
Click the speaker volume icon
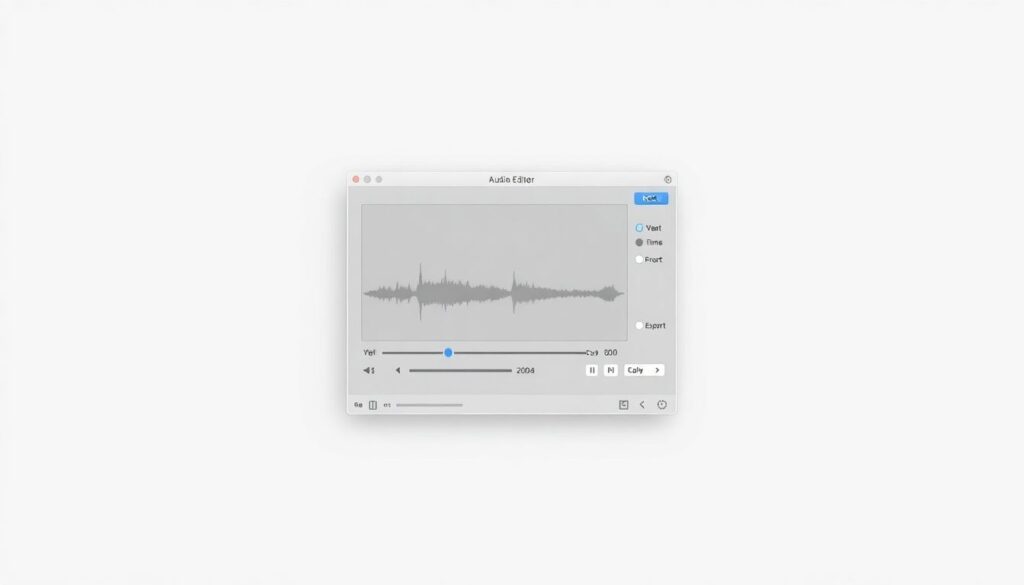click(x=368, y=370)
